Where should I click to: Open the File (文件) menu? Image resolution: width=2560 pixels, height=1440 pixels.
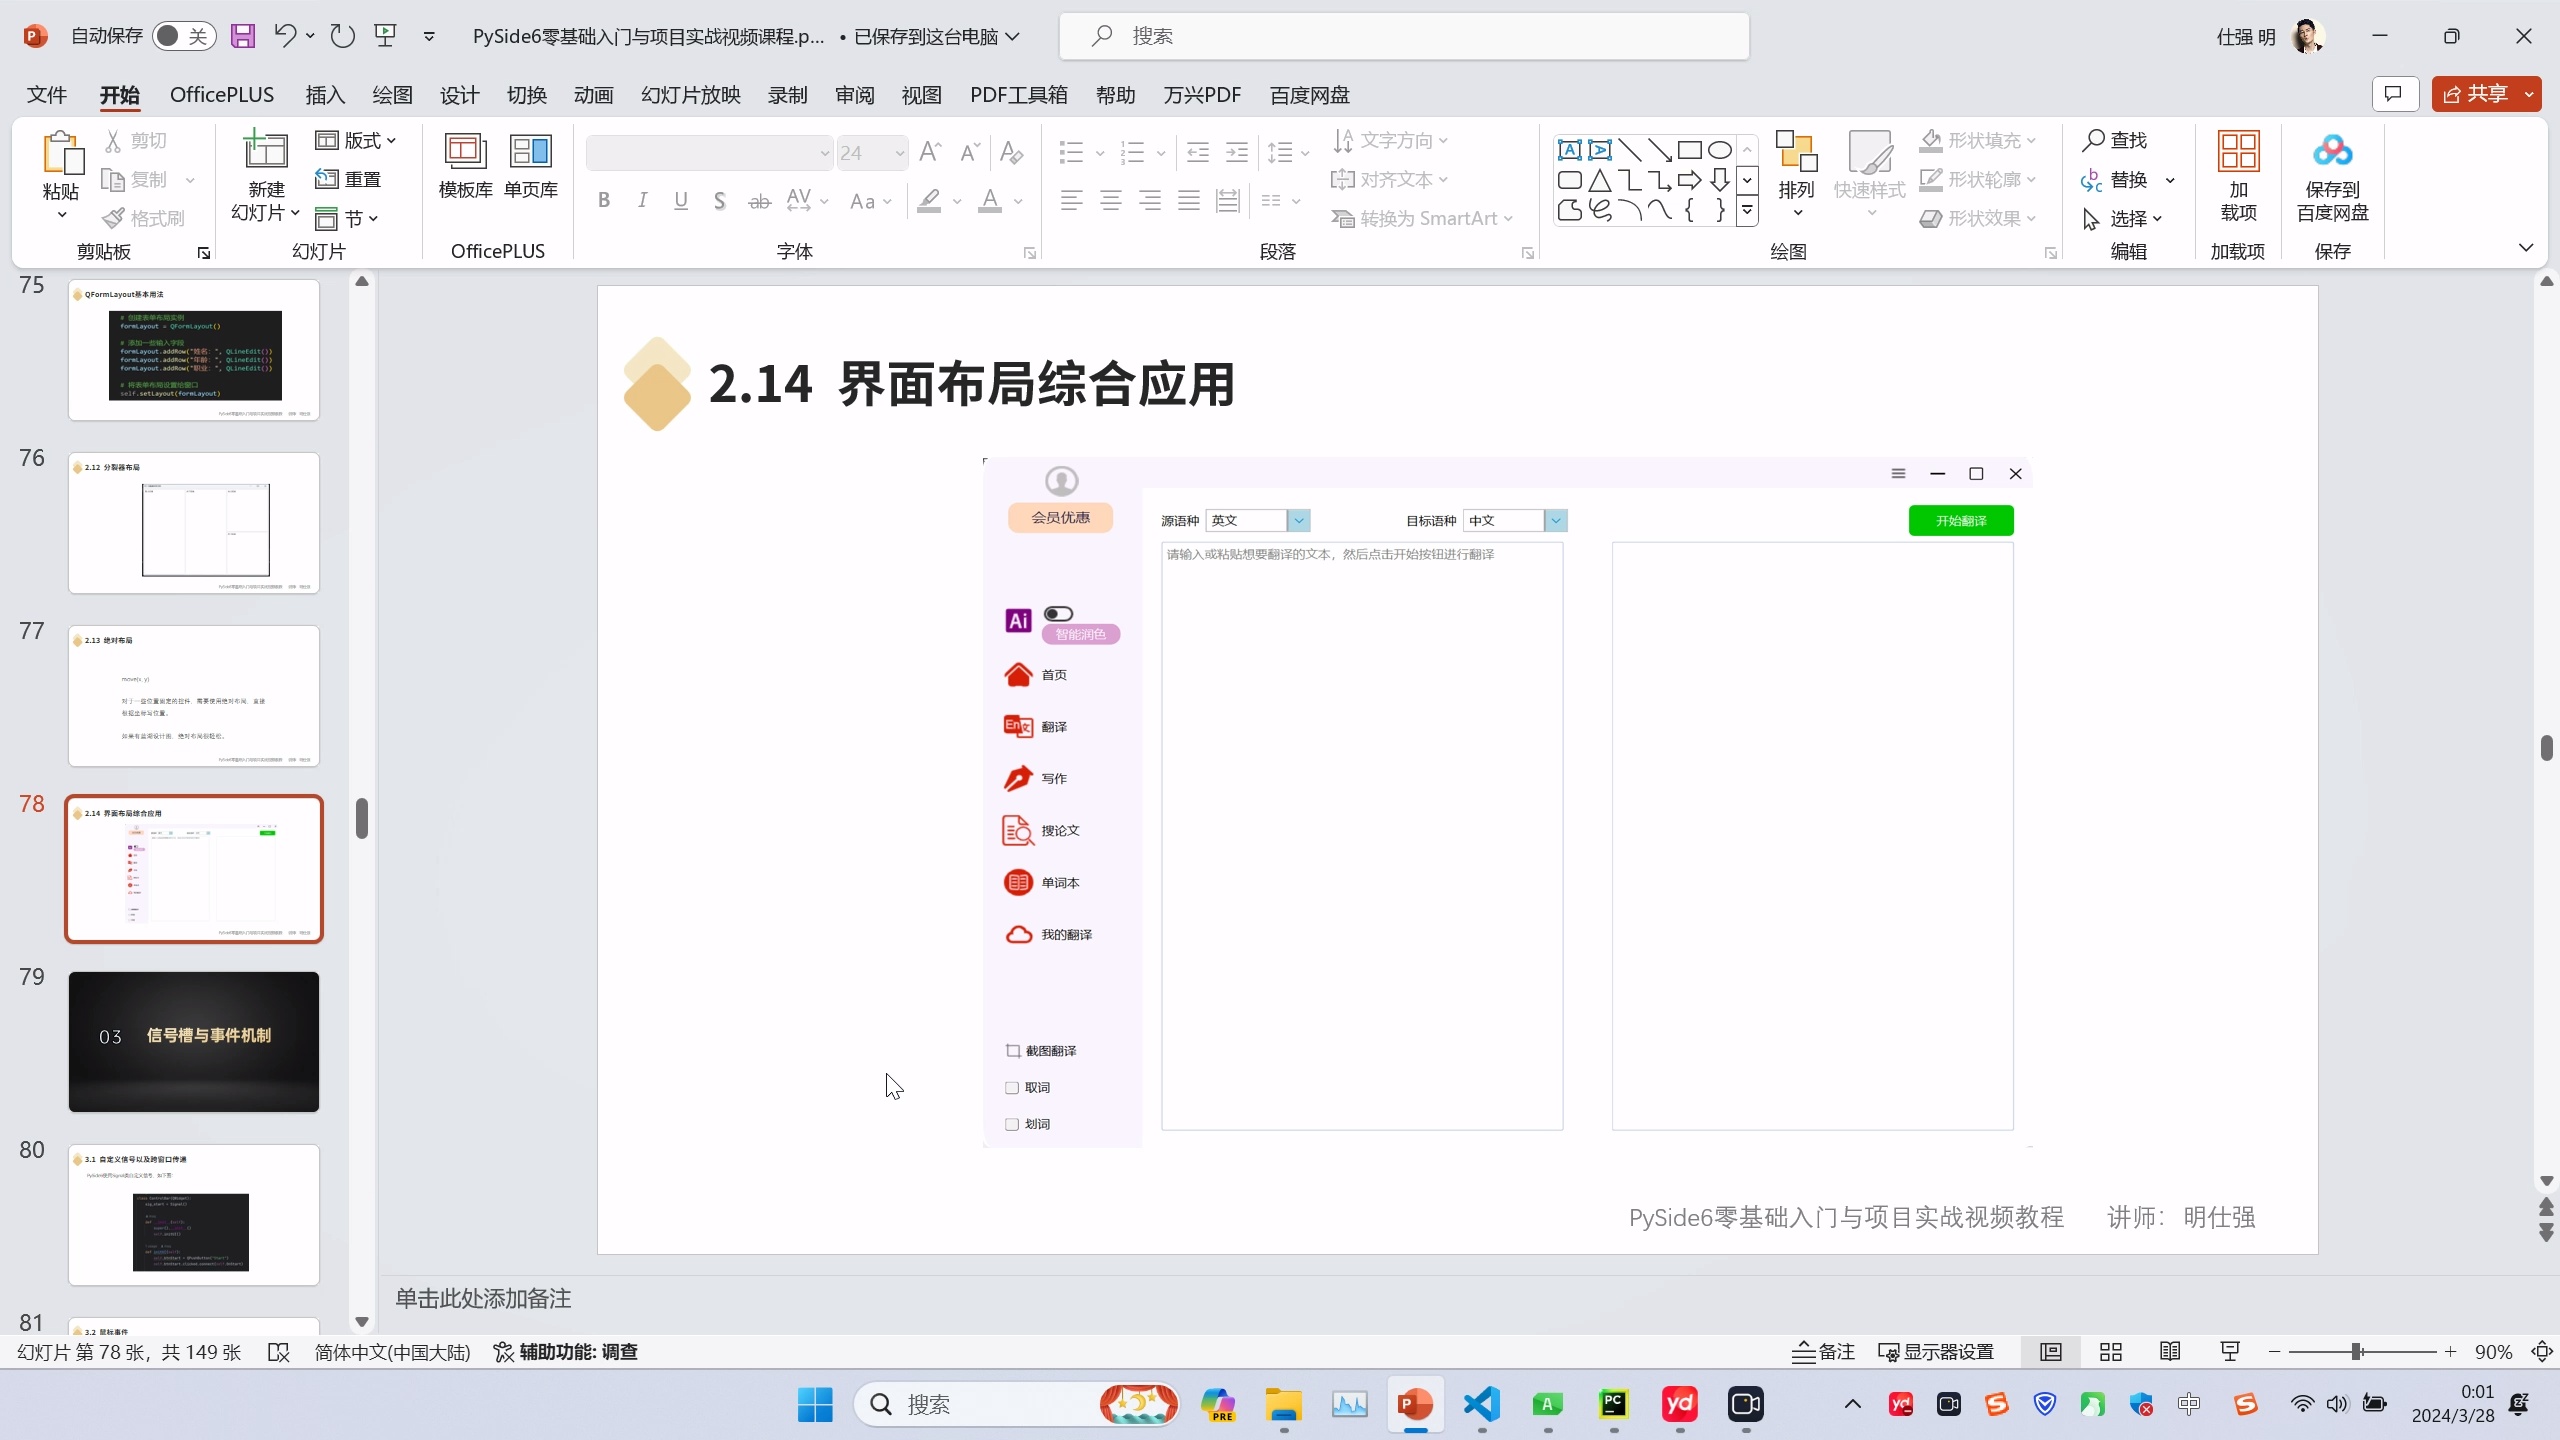(x=47, y=95)
